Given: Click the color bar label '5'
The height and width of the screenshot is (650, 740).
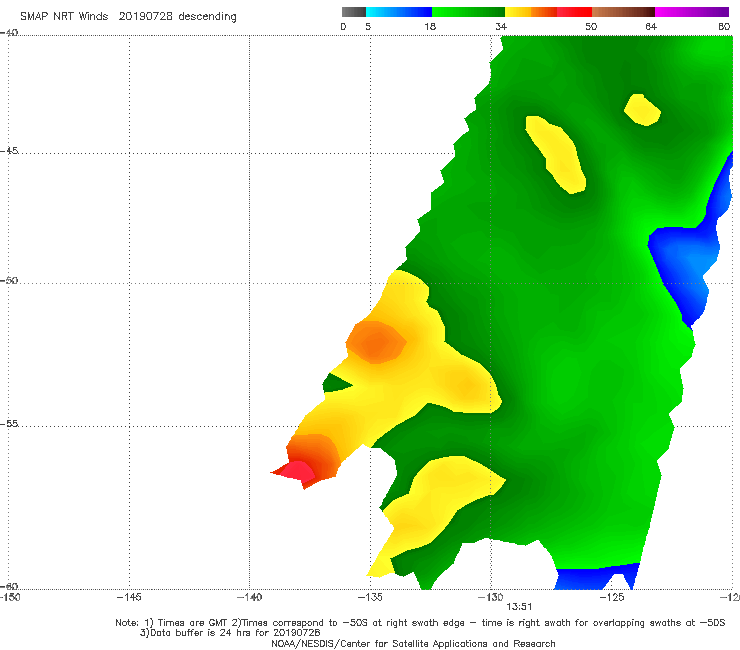Looking at the screenshot, I should pos(368,26).
